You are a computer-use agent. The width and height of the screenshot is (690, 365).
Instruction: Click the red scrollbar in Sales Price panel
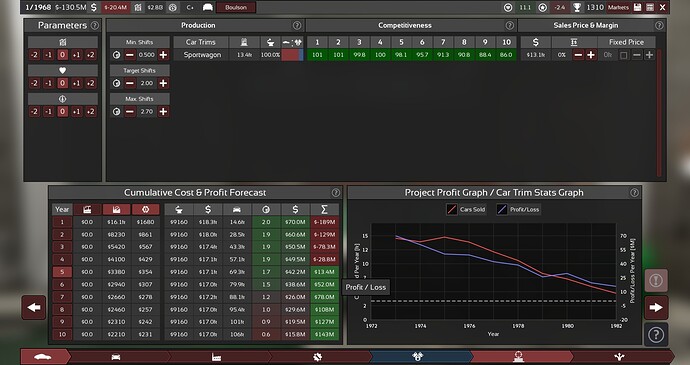[659, 112]
